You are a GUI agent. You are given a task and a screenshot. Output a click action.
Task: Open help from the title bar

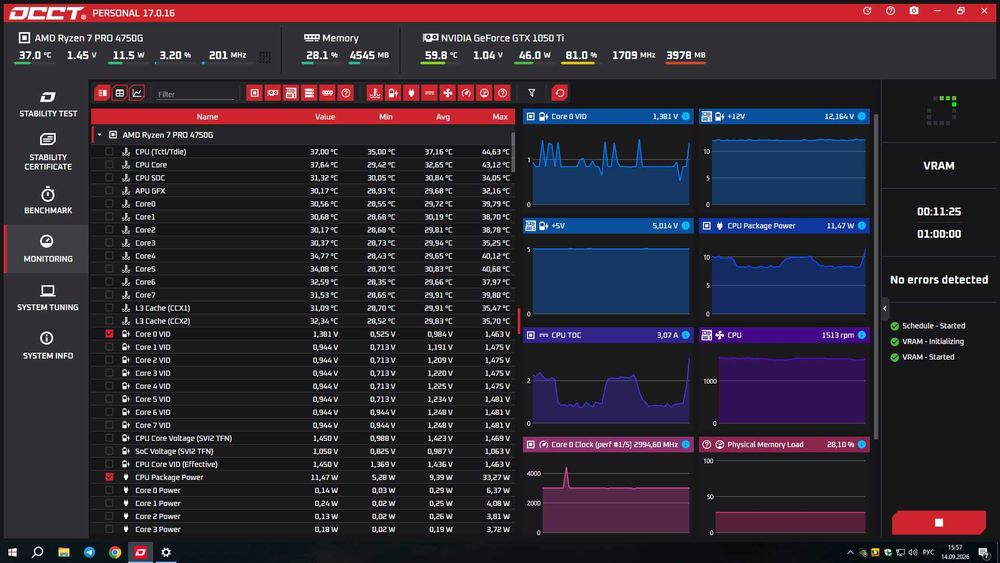click(x=890, y=11)
